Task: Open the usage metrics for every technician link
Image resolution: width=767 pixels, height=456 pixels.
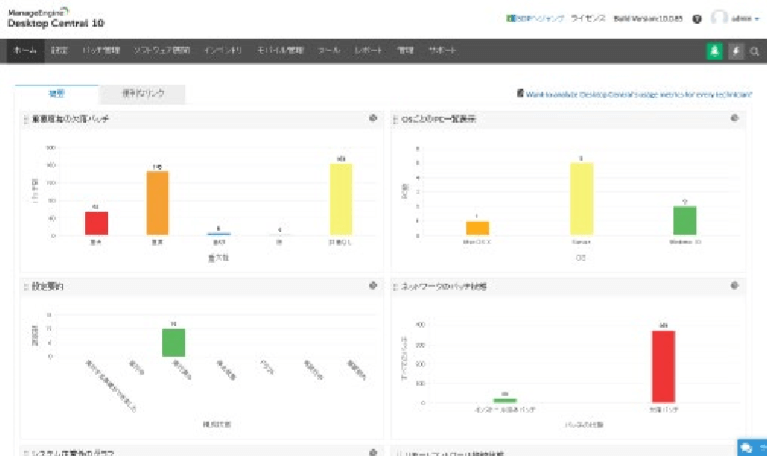Action: pos(639,94)
